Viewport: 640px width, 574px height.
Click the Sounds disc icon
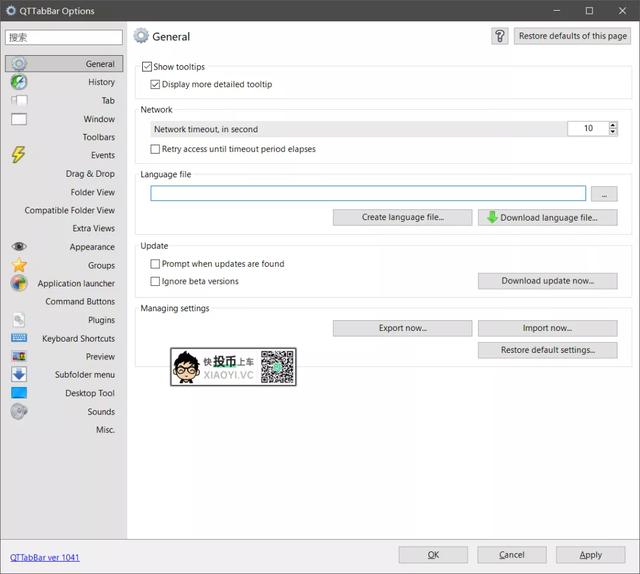(19, 411)
